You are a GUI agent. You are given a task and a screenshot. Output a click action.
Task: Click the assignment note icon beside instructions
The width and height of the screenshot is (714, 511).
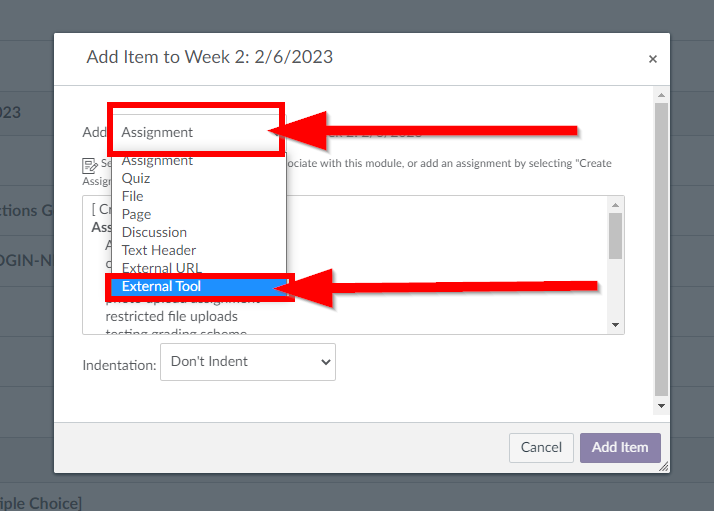pos(89,165)
